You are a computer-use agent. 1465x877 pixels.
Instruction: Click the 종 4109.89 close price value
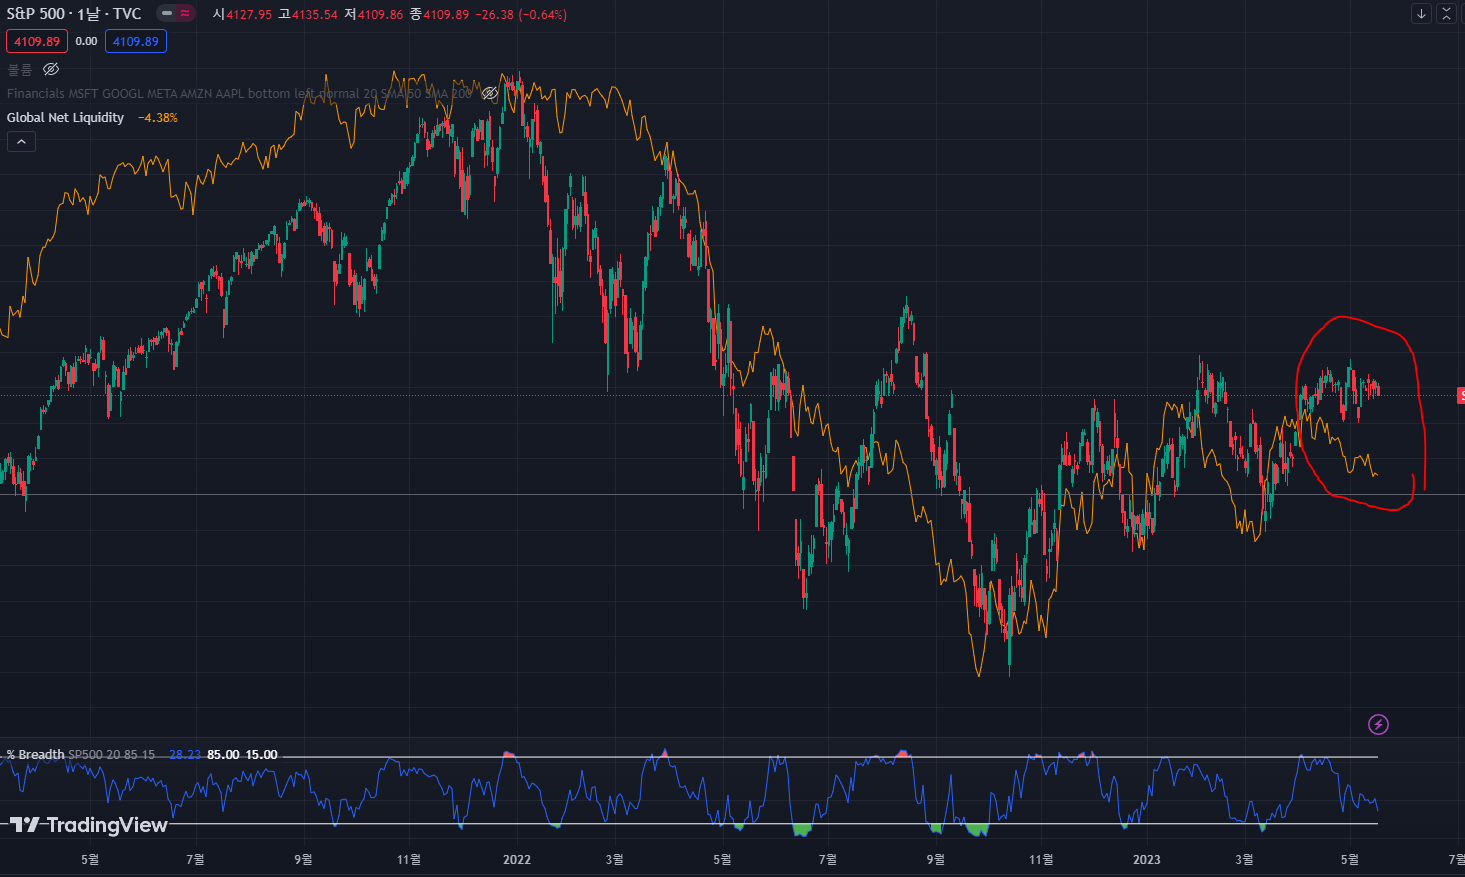439,14
